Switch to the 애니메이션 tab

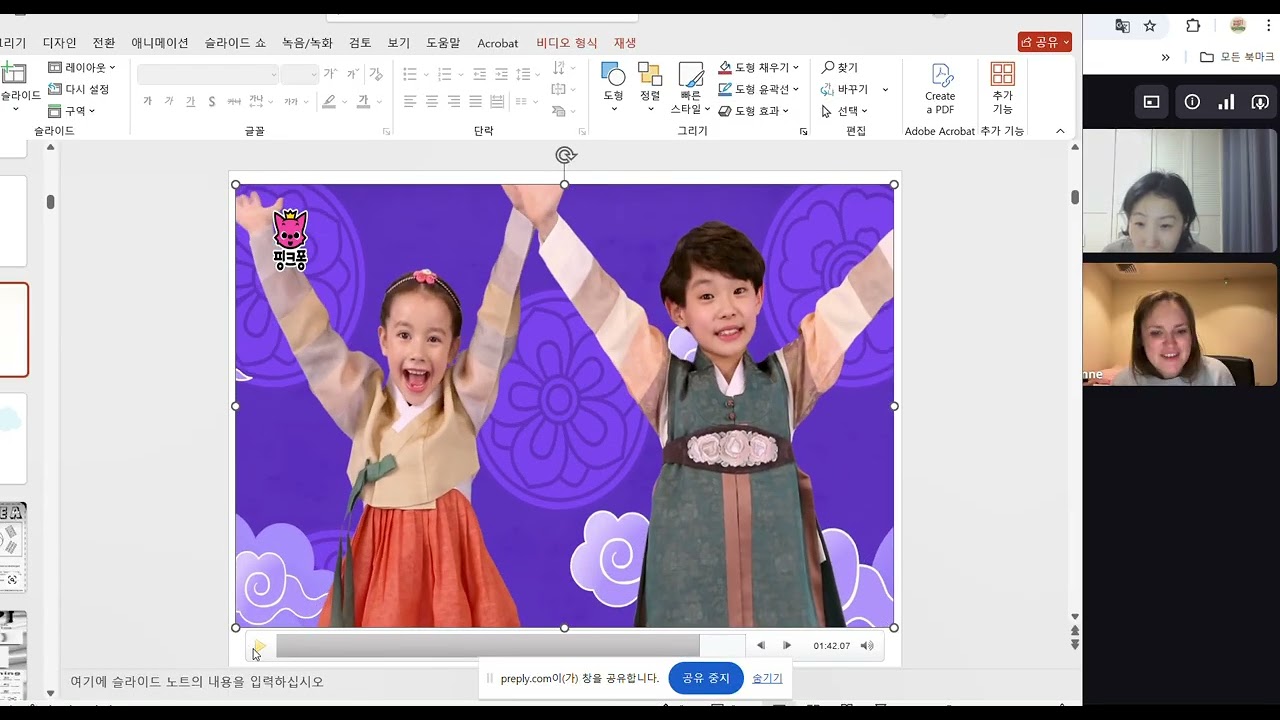coord(160,43)
